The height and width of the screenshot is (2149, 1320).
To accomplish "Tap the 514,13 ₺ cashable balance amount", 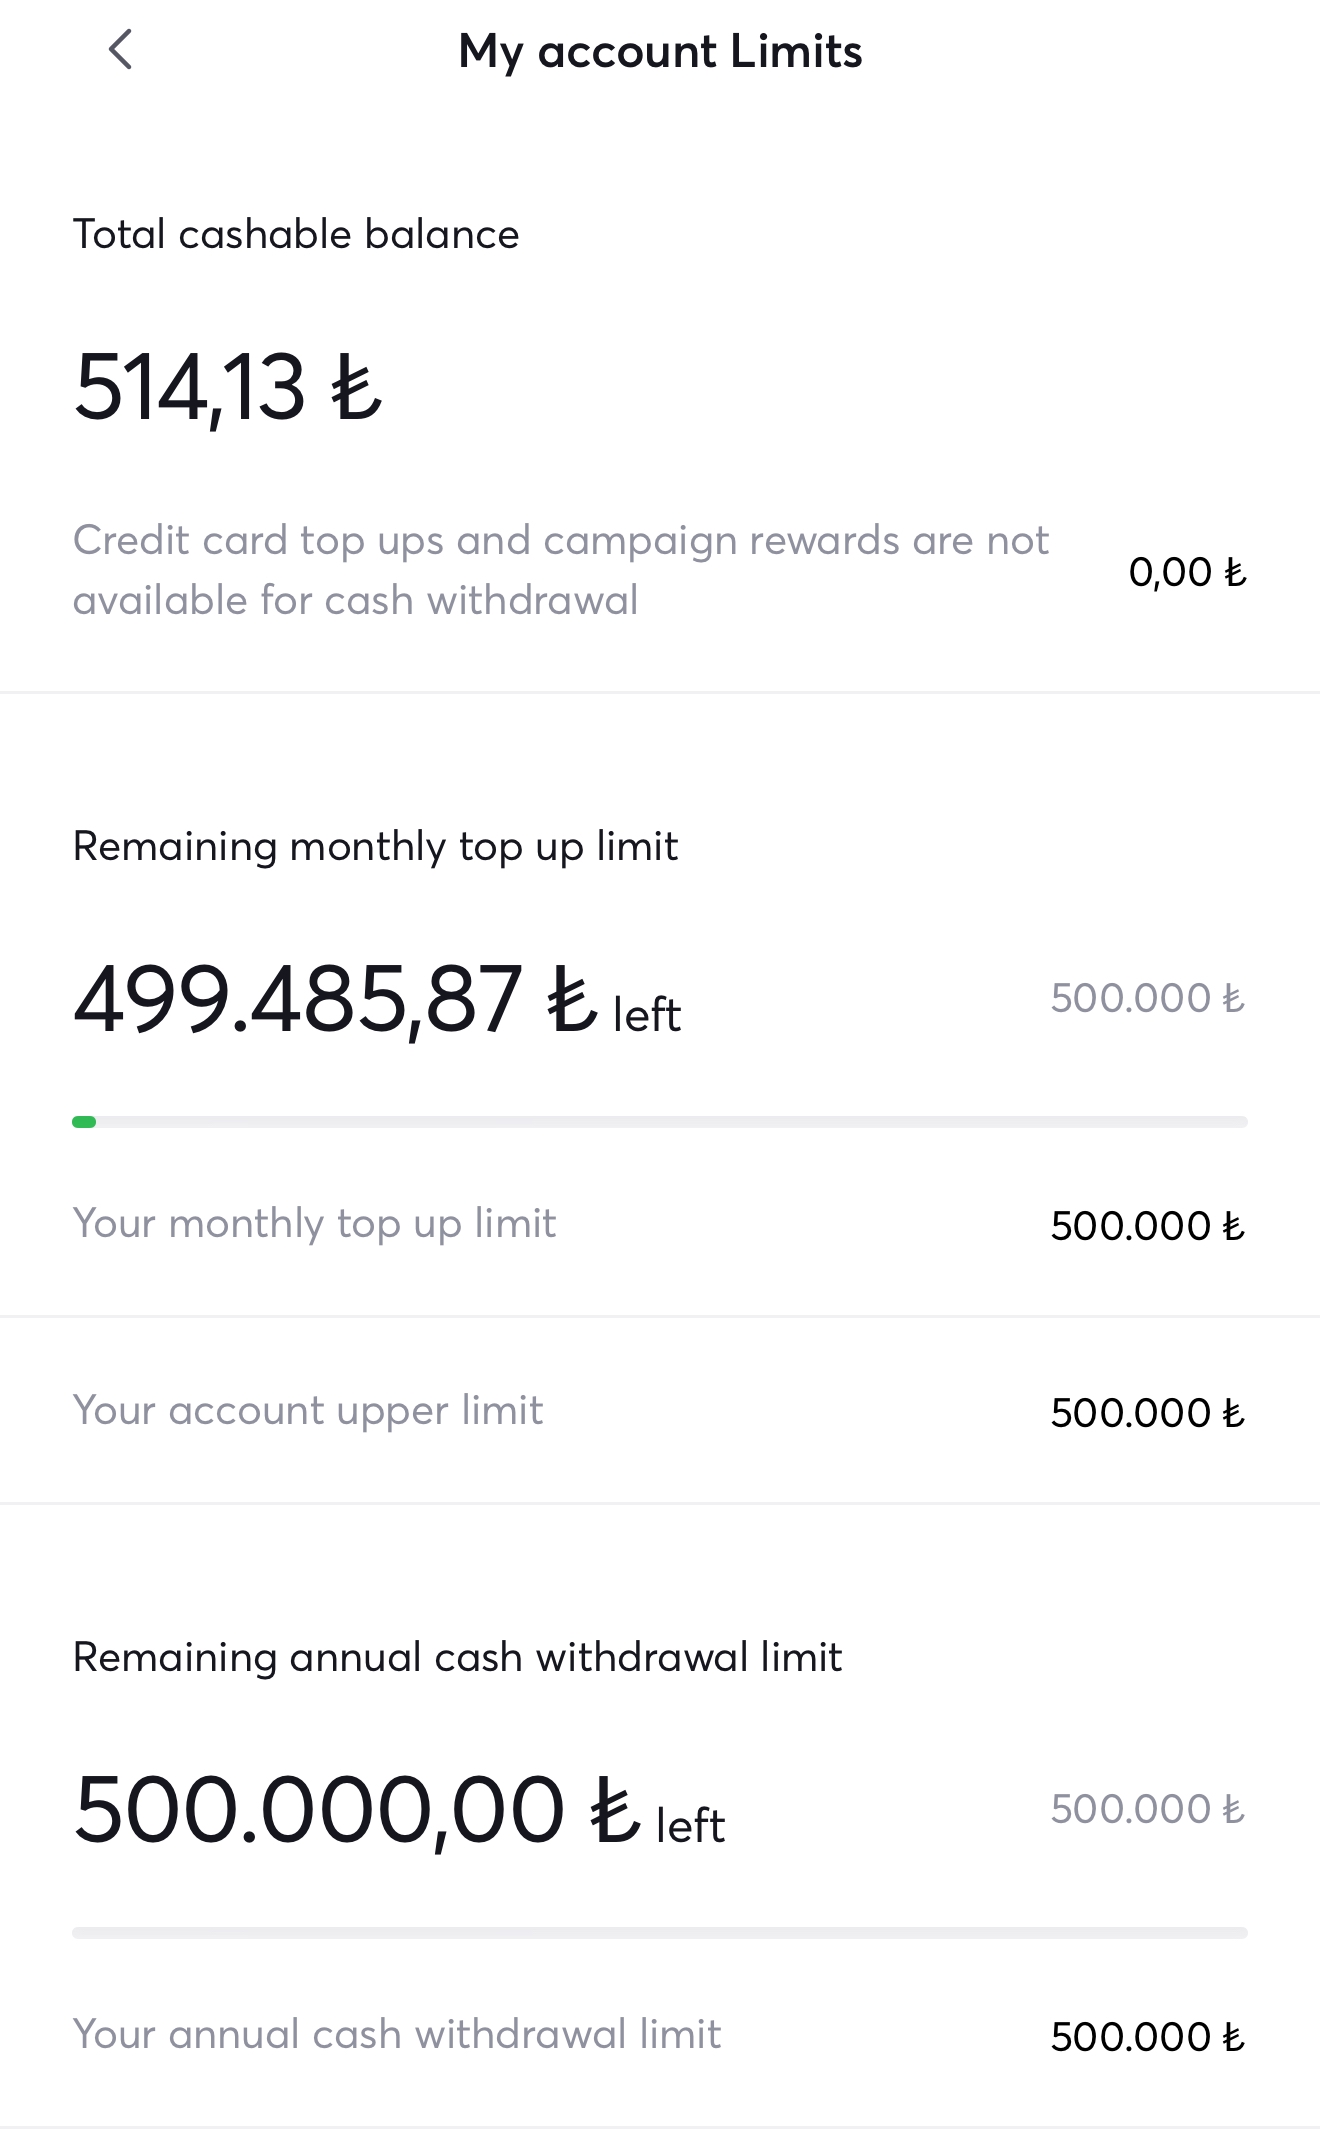I will pos(228,388).
